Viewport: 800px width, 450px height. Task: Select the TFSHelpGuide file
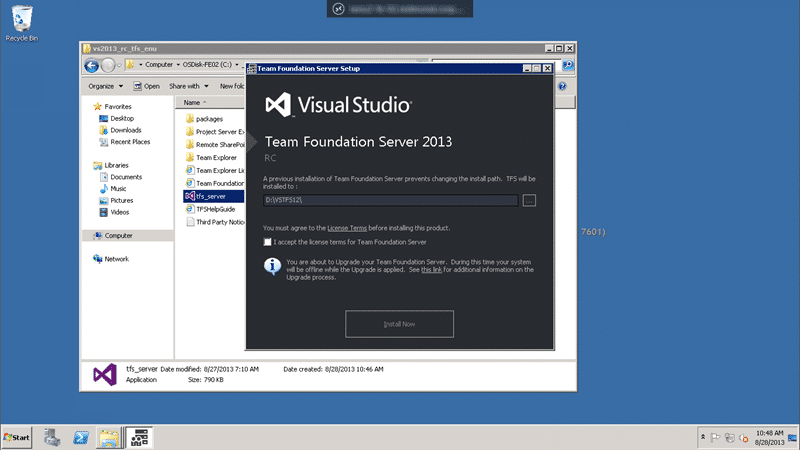pyautogui.click(x=211, y=209)
